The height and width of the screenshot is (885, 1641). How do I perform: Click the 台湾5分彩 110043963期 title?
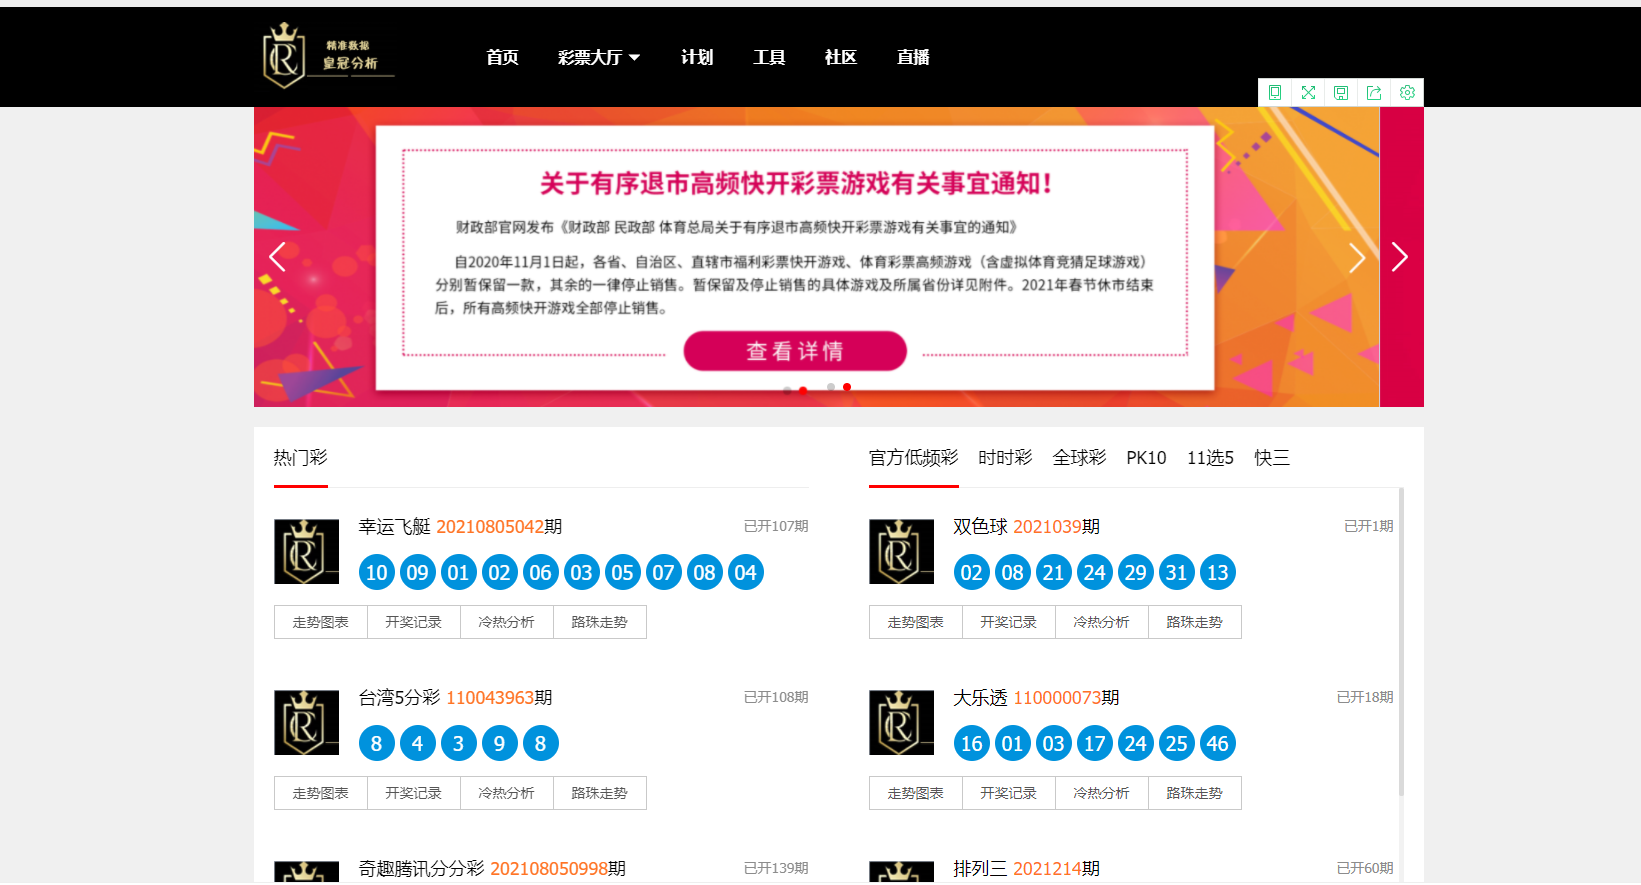tap(455, 698)
